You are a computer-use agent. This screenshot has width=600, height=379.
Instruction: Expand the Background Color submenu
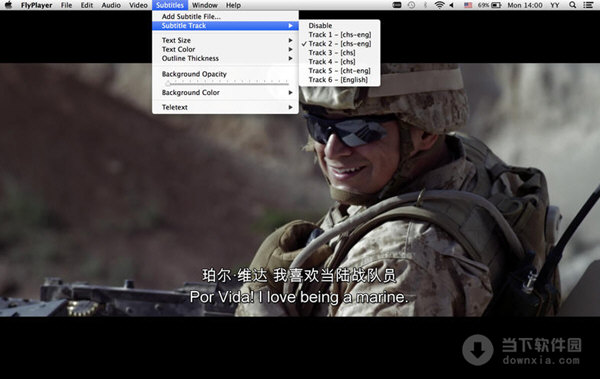tap(225, 93)
